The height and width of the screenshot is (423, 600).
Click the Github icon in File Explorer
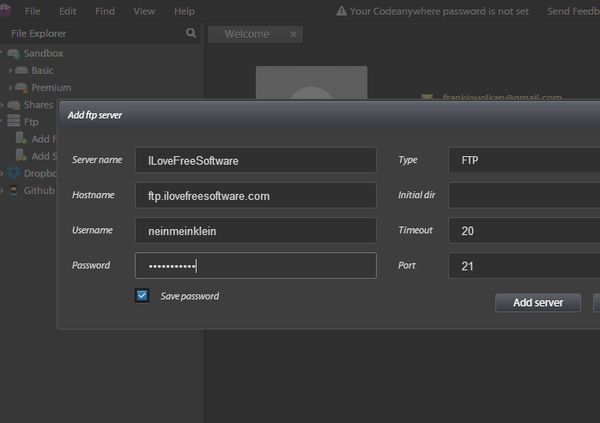(x=14, y=189)
